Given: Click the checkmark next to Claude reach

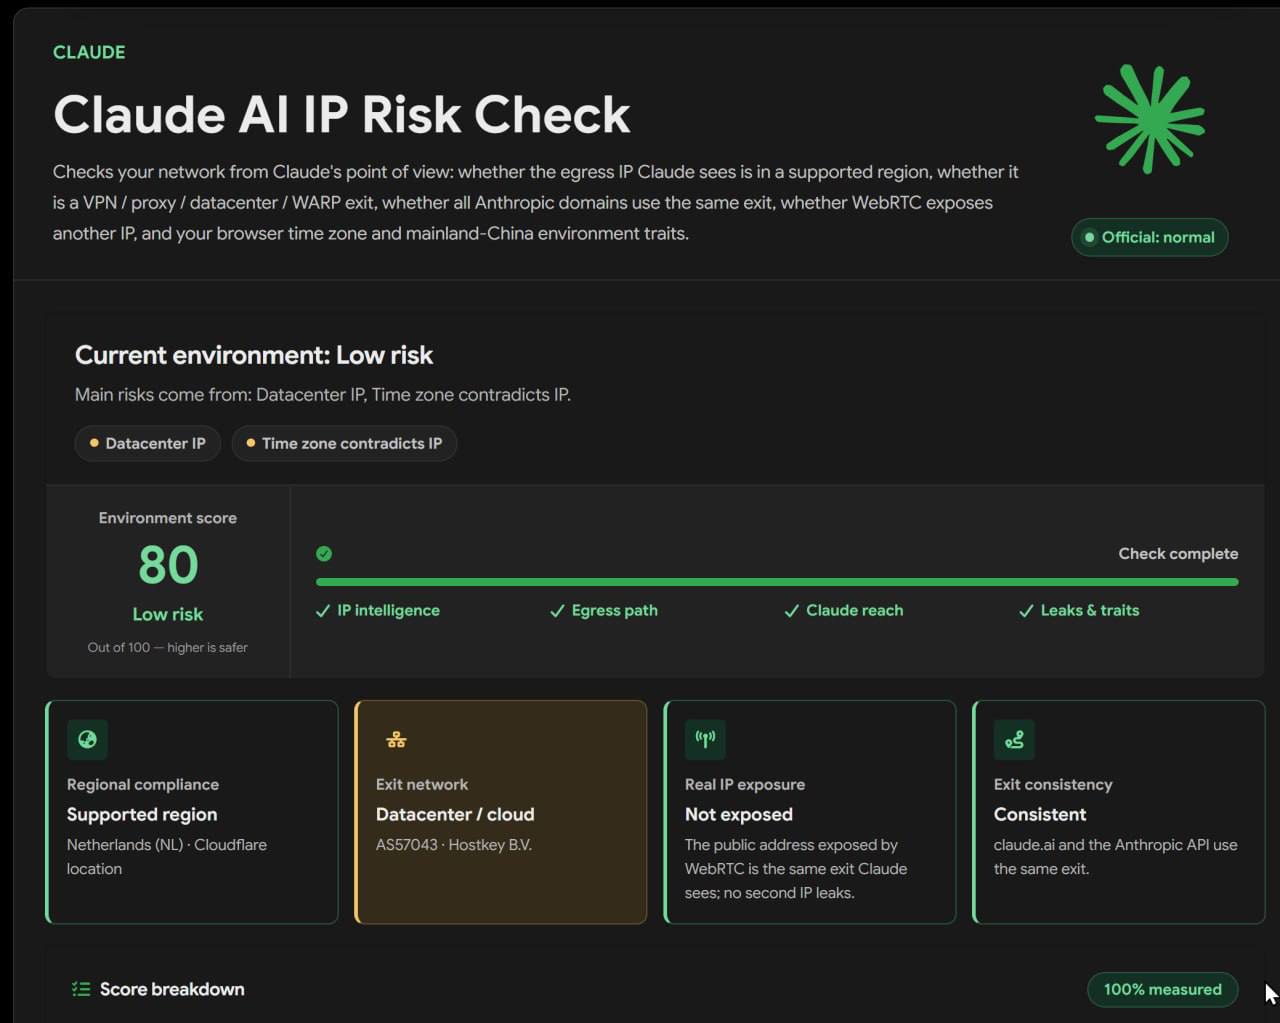Looking at the screenshot, I should click(792, 611).
